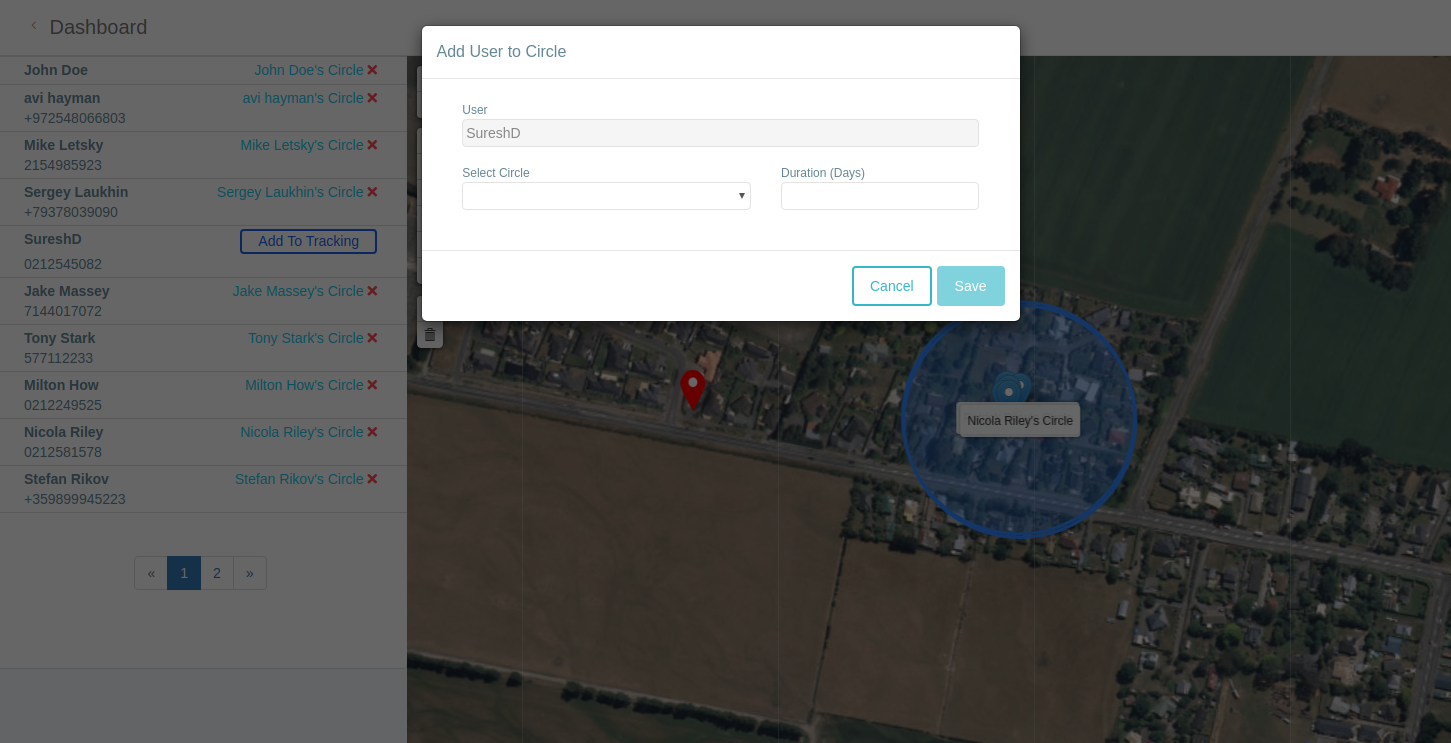Click the Dashboard page title
This screenshot has width=1451, height=743.
tap(98, 27)
